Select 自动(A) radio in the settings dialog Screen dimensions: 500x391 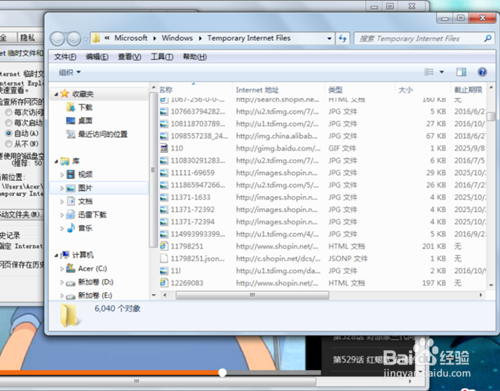point(9,133)
